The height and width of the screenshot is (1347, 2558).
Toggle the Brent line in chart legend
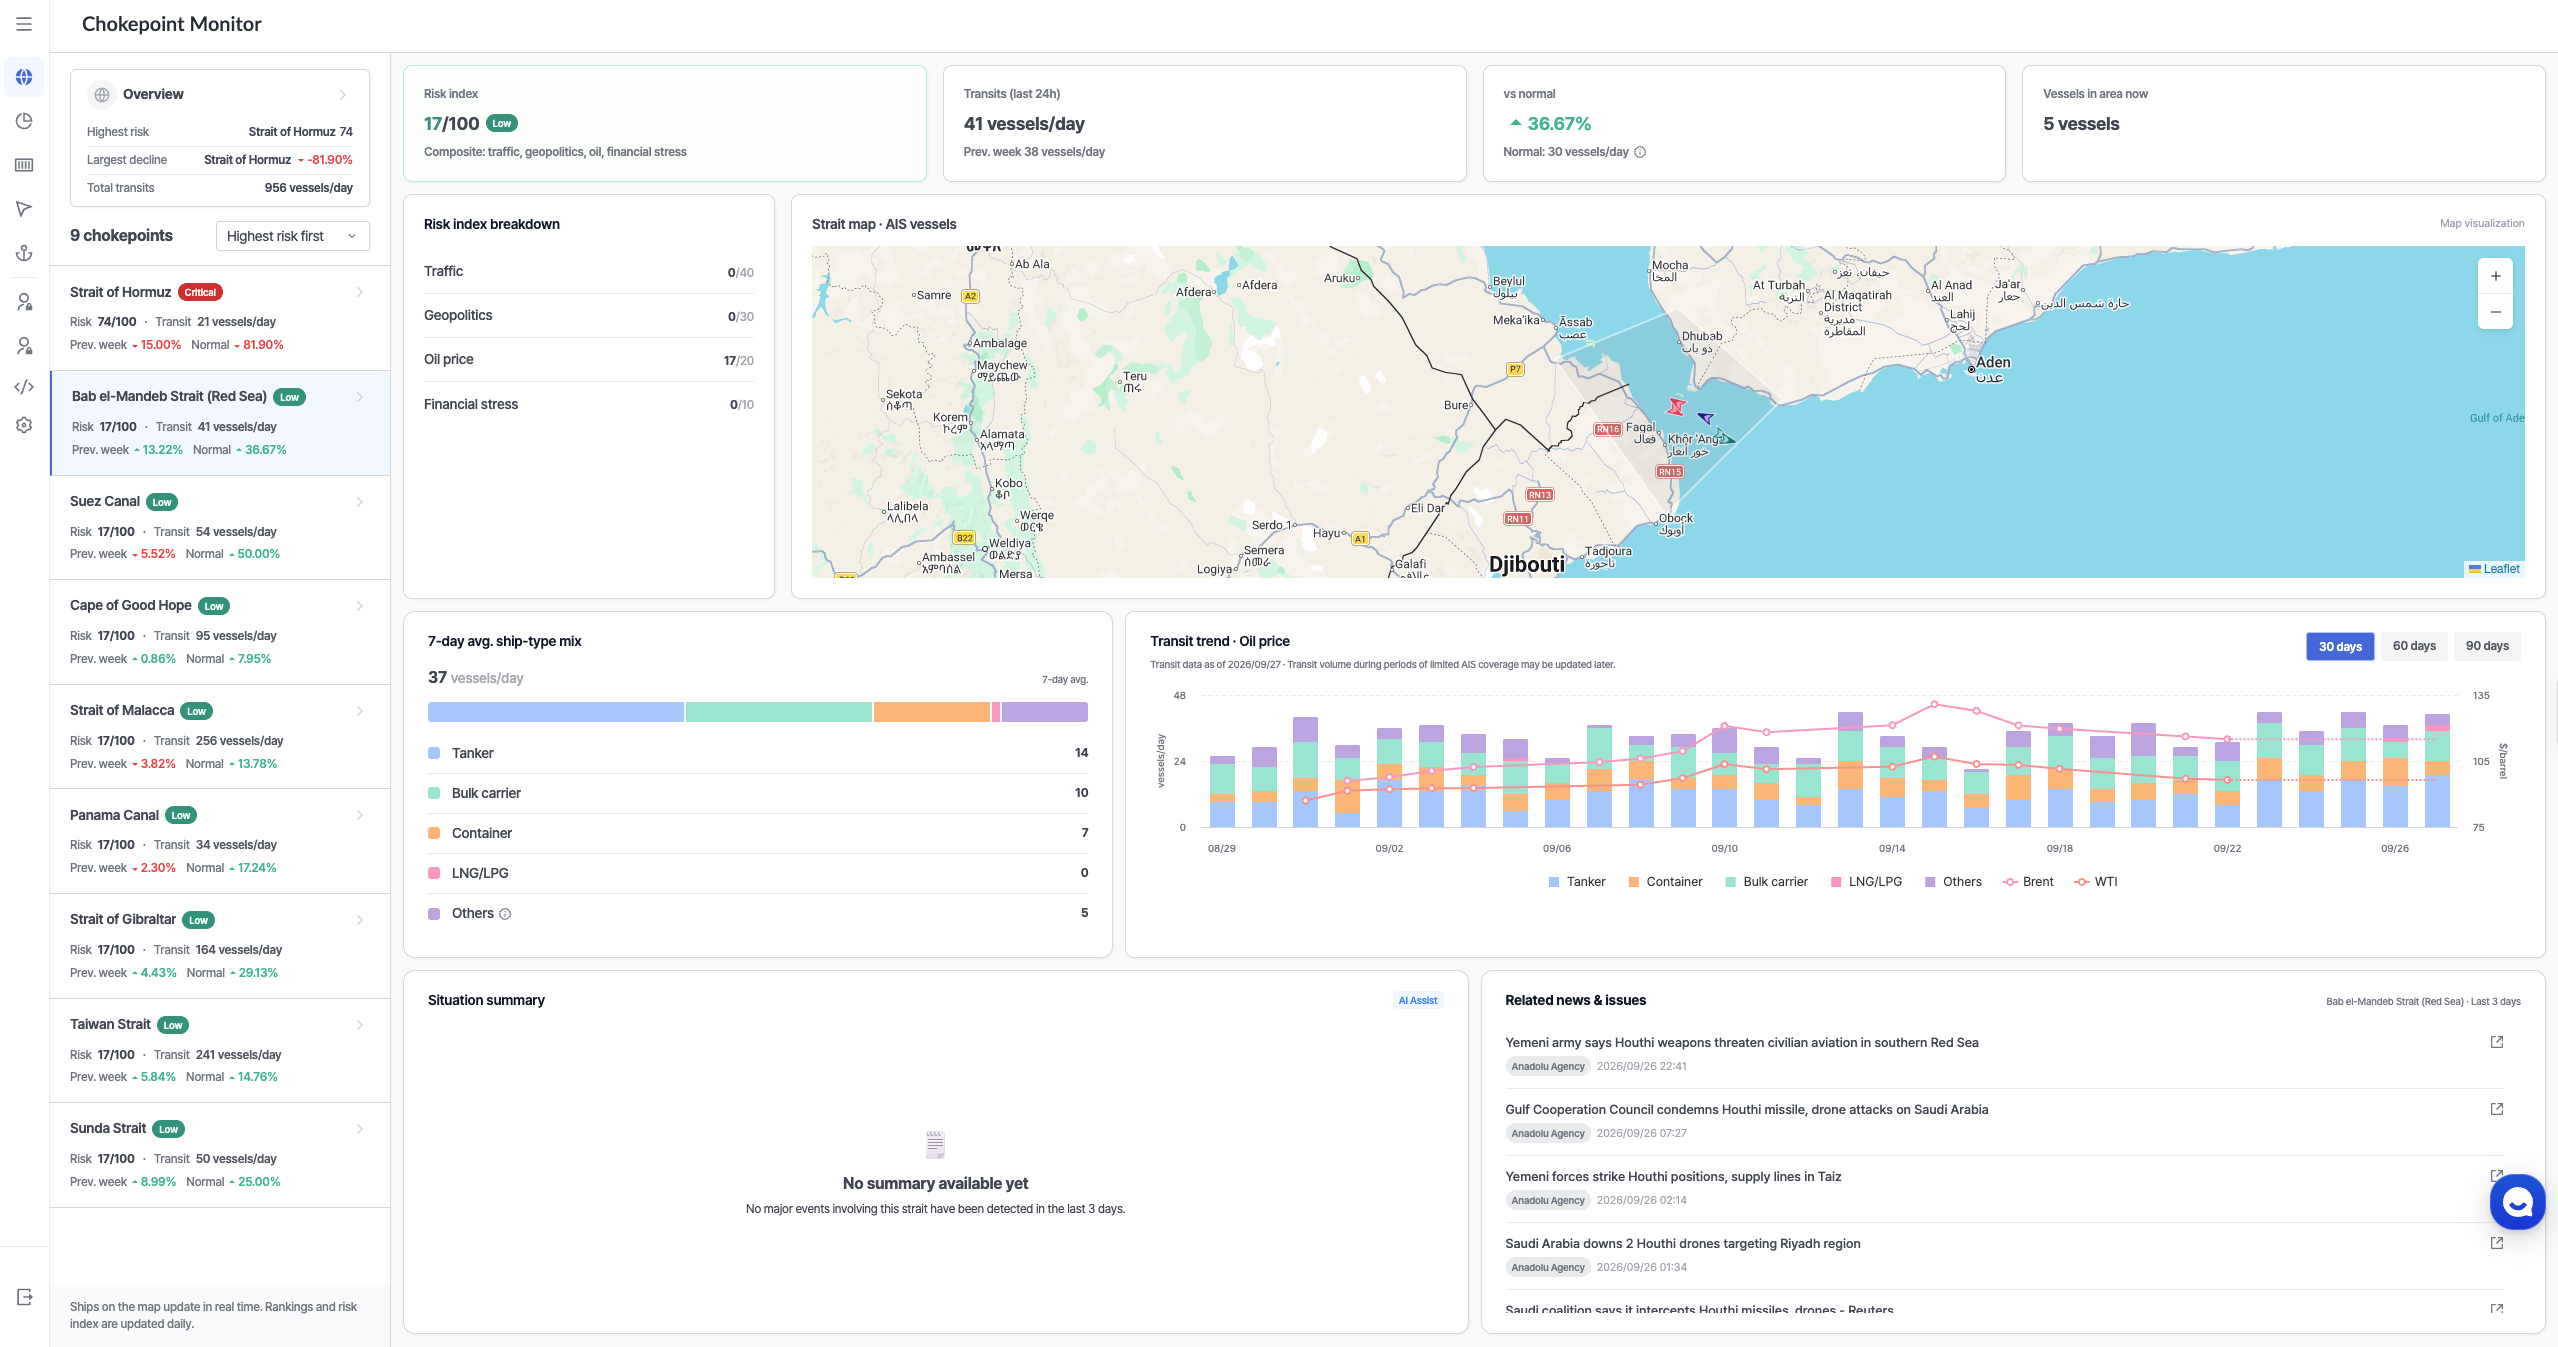click(2028, 882)
